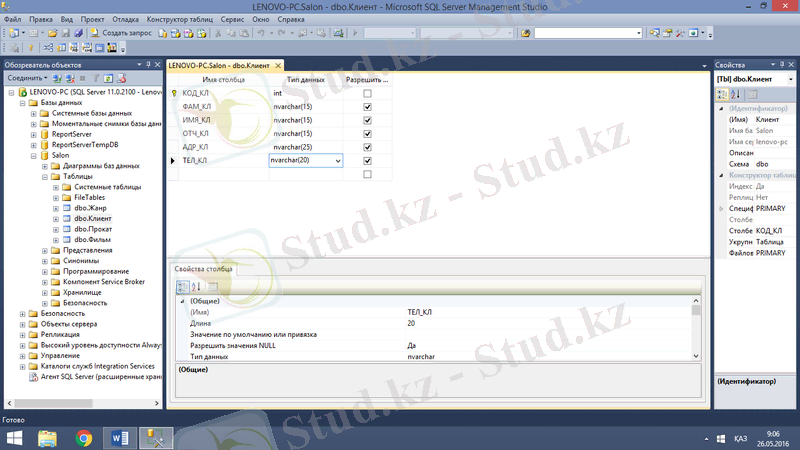Screen dimensions: 800x450
Task: Toggle allow nulls for ТЕЛ_КЛ
Action: [x=367, y=161]
